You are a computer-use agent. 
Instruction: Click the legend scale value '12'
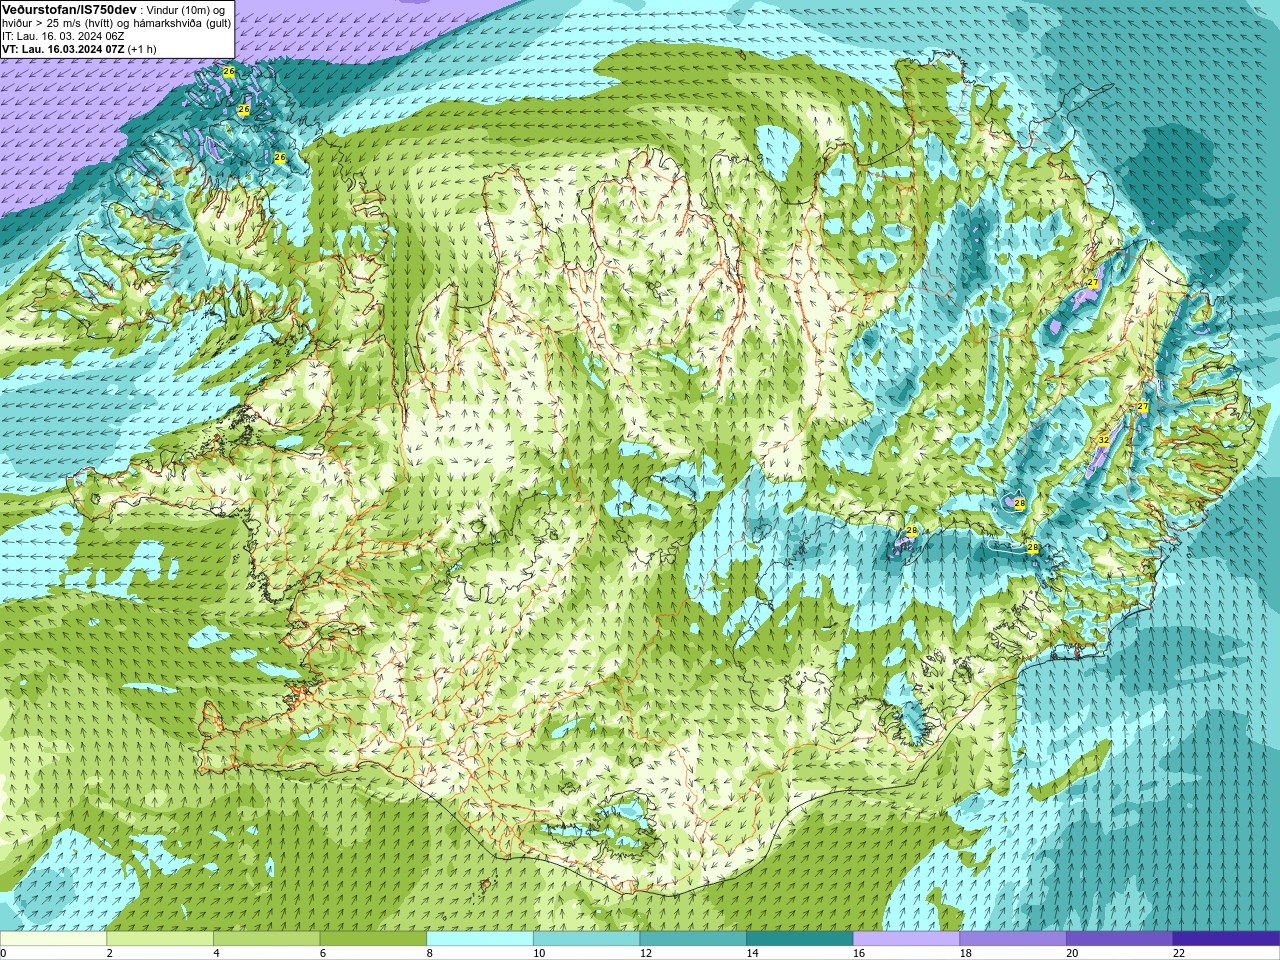(x=646, y=953)
